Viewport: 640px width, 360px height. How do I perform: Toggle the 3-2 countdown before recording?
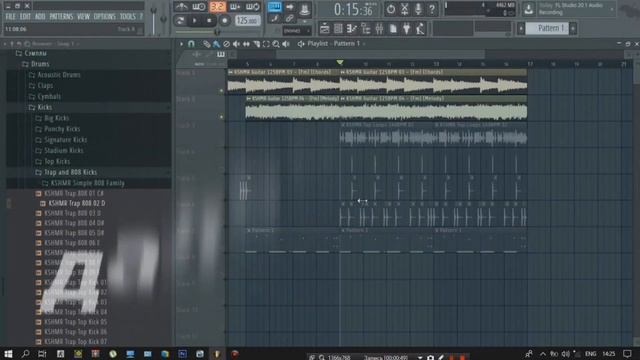coord(217,7)
